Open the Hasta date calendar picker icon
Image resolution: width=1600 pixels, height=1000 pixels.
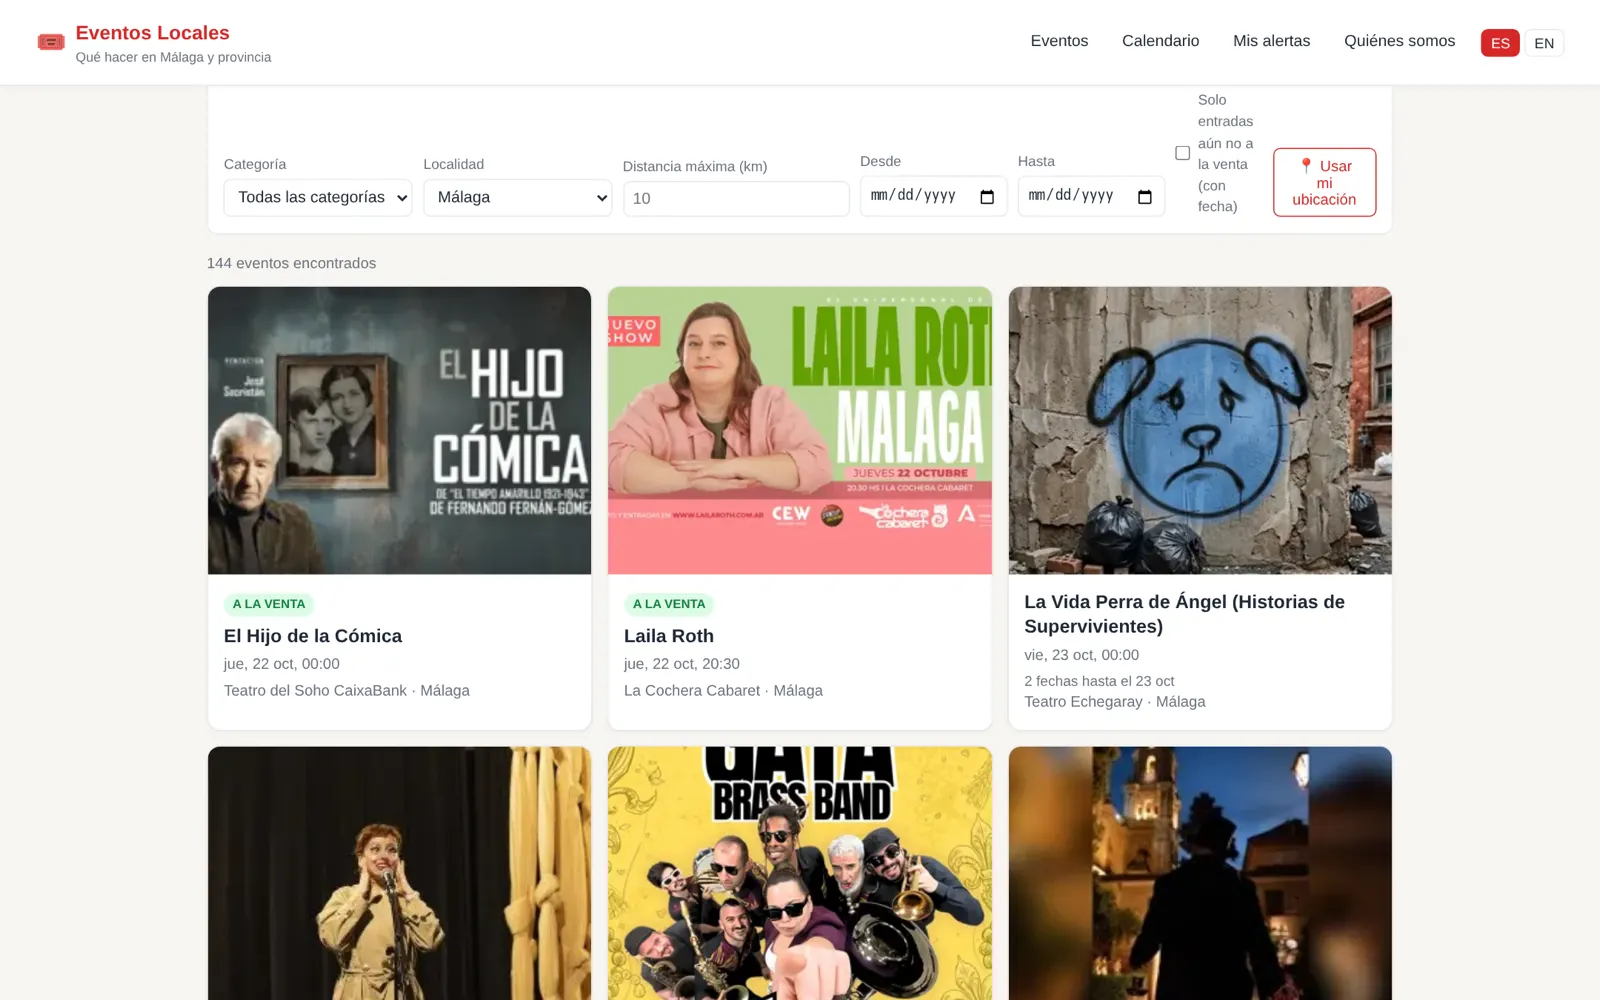1145,197
